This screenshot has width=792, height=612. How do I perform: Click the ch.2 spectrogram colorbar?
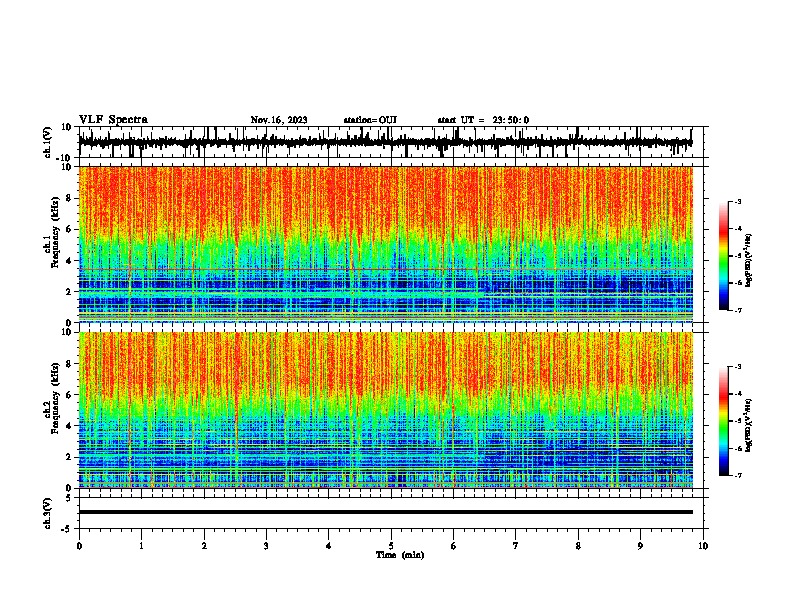pos(723,421)
